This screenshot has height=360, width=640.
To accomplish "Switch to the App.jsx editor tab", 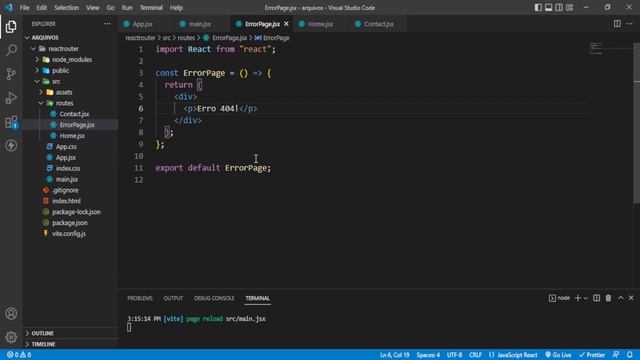I will click(x=142, y=24).
